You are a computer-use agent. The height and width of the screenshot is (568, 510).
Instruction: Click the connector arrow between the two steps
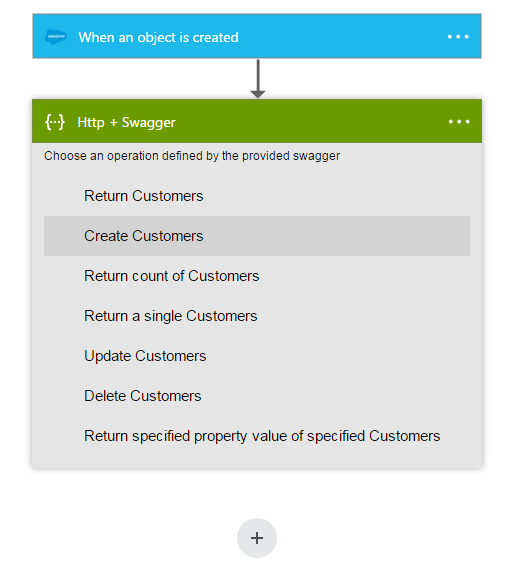point(258,79)
